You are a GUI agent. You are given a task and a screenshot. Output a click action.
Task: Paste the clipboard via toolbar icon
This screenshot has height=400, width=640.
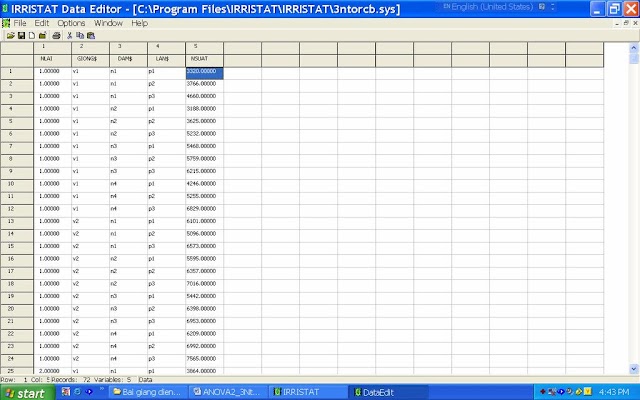[x=91, y=36]
